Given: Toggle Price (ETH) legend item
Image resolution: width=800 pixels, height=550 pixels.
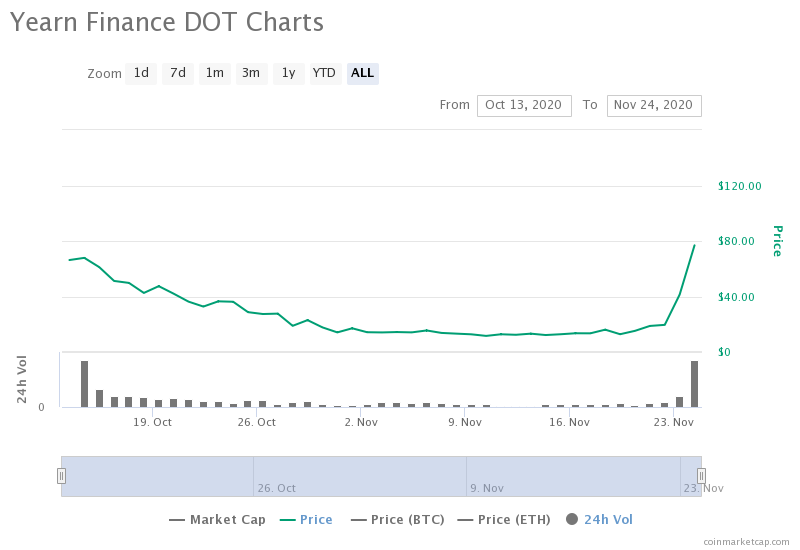Looking at the screenshot, I should click(504, 520).
